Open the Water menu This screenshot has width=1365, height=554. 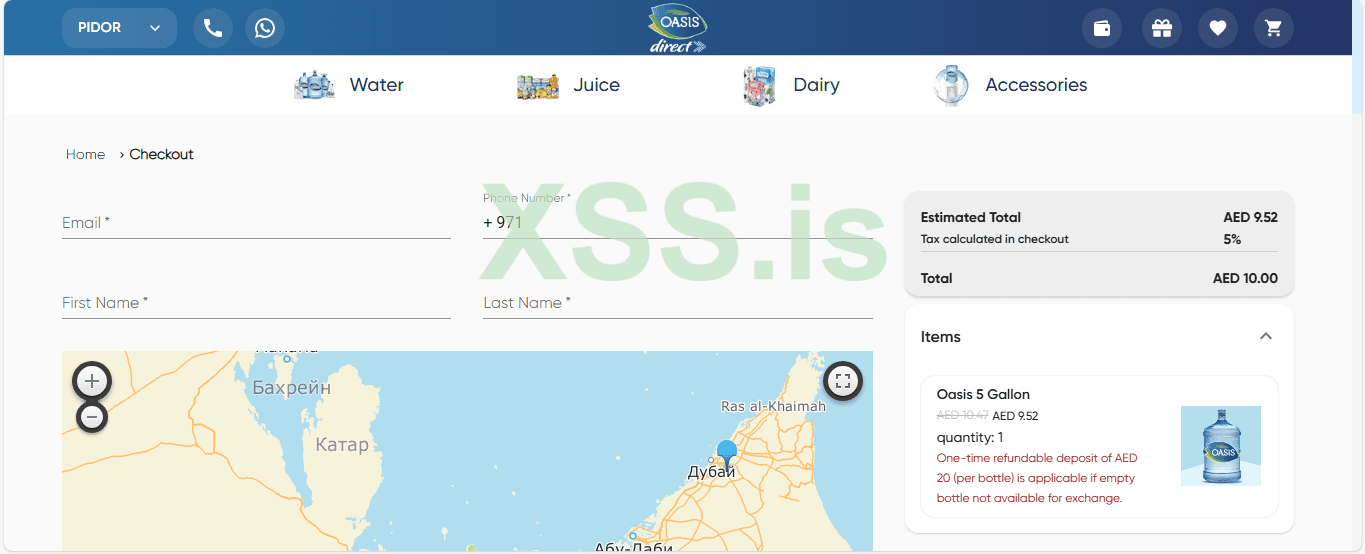click(x=377, y=85)
